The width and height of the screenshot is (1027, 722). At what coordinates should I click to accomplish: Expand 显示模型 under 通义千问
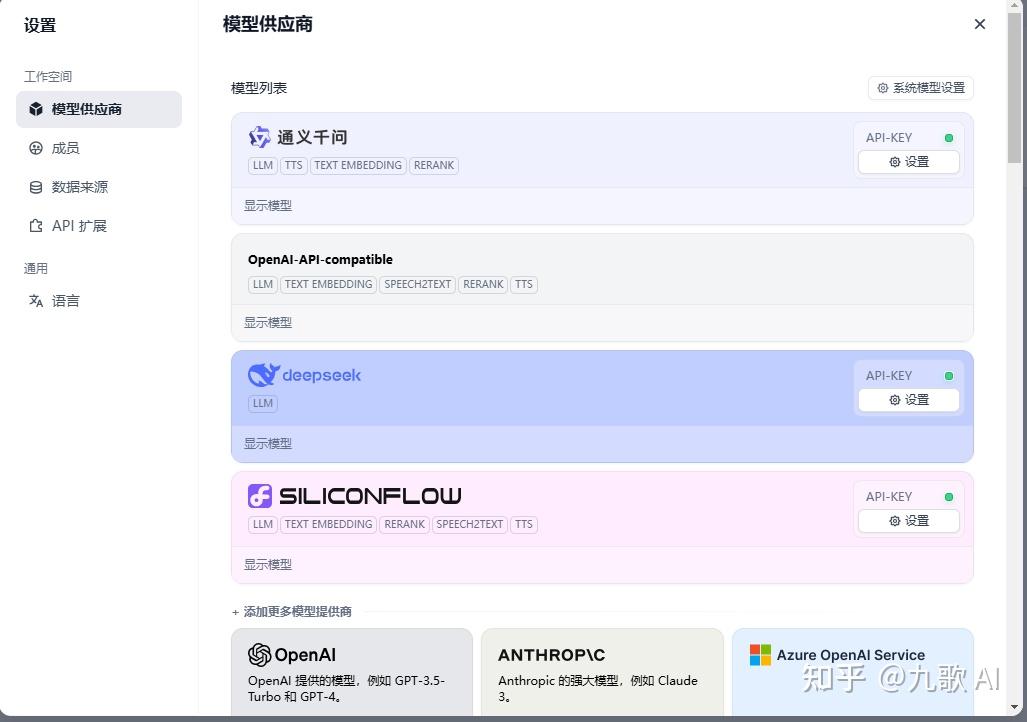tap(267, 204)
